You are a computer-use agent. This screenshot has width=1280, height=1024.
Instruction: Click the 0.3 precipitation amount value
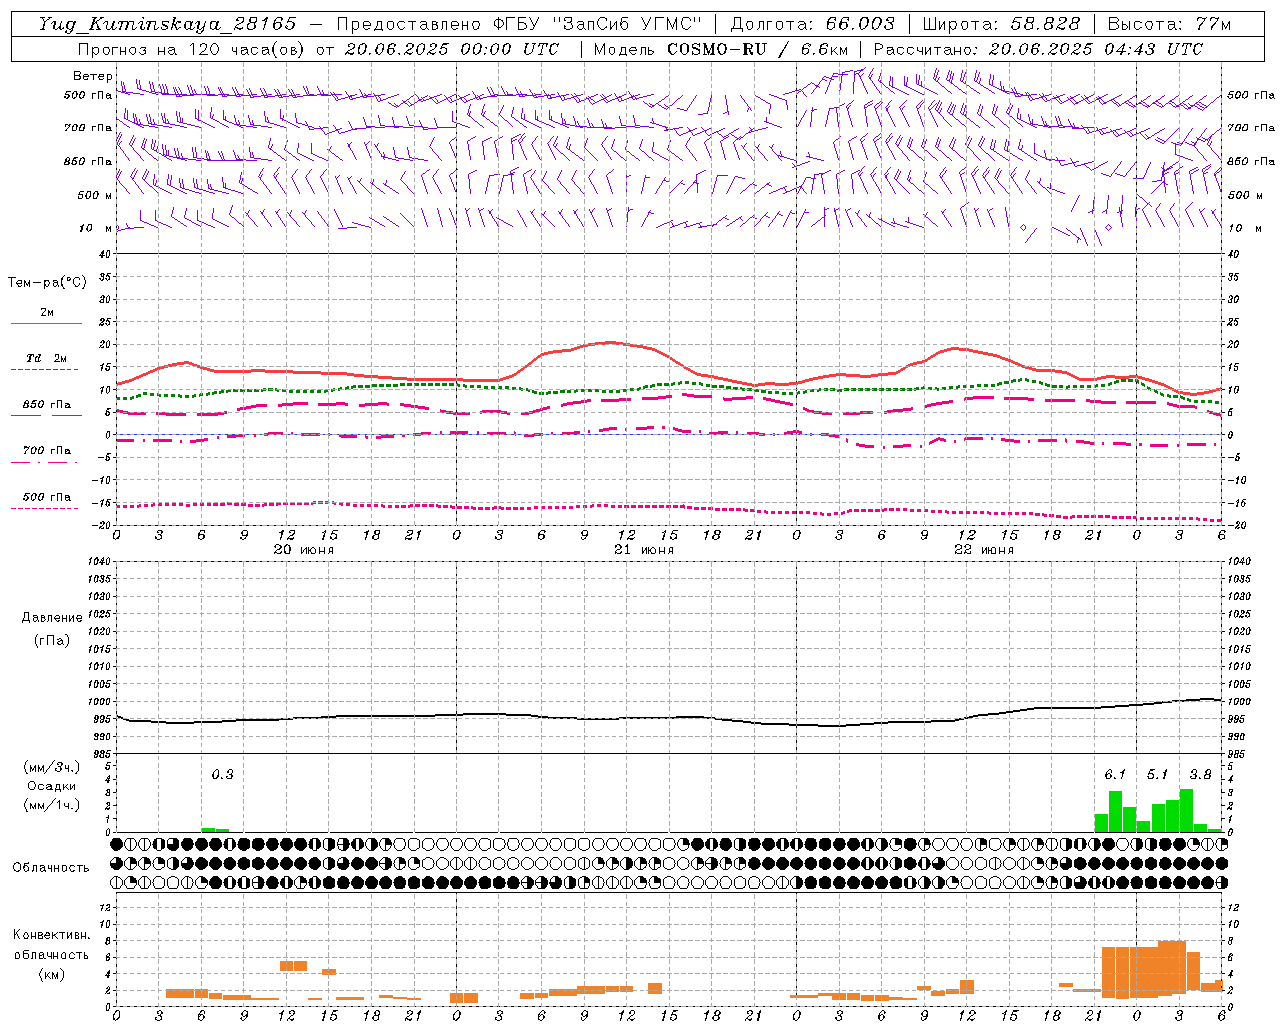tap(222, 774)
